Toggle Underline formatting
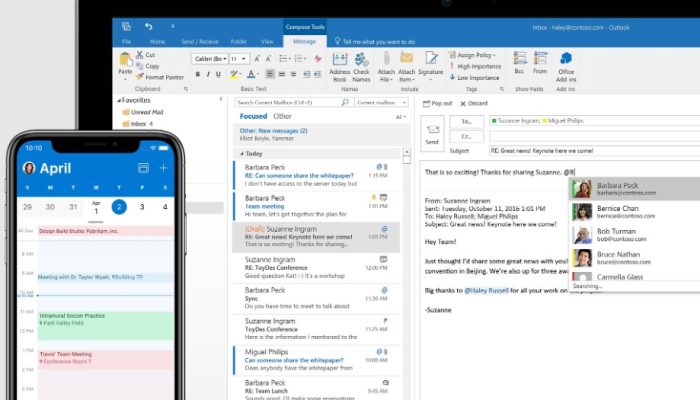700x400 pixels. (x=218, y=75)
